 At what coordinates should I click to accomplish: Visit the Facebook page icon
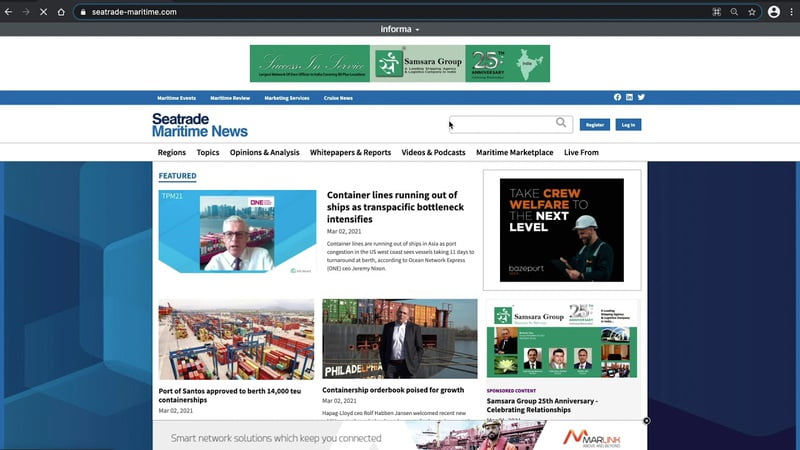[617, 97]
